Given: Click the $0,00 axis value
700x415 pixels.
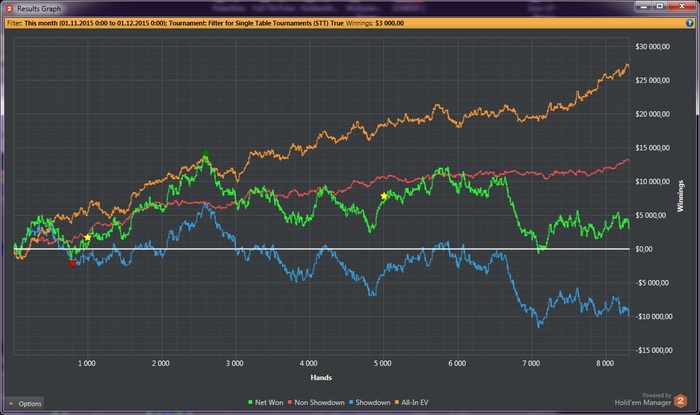Looking at the screenshot, I should (x=644, y=249).
